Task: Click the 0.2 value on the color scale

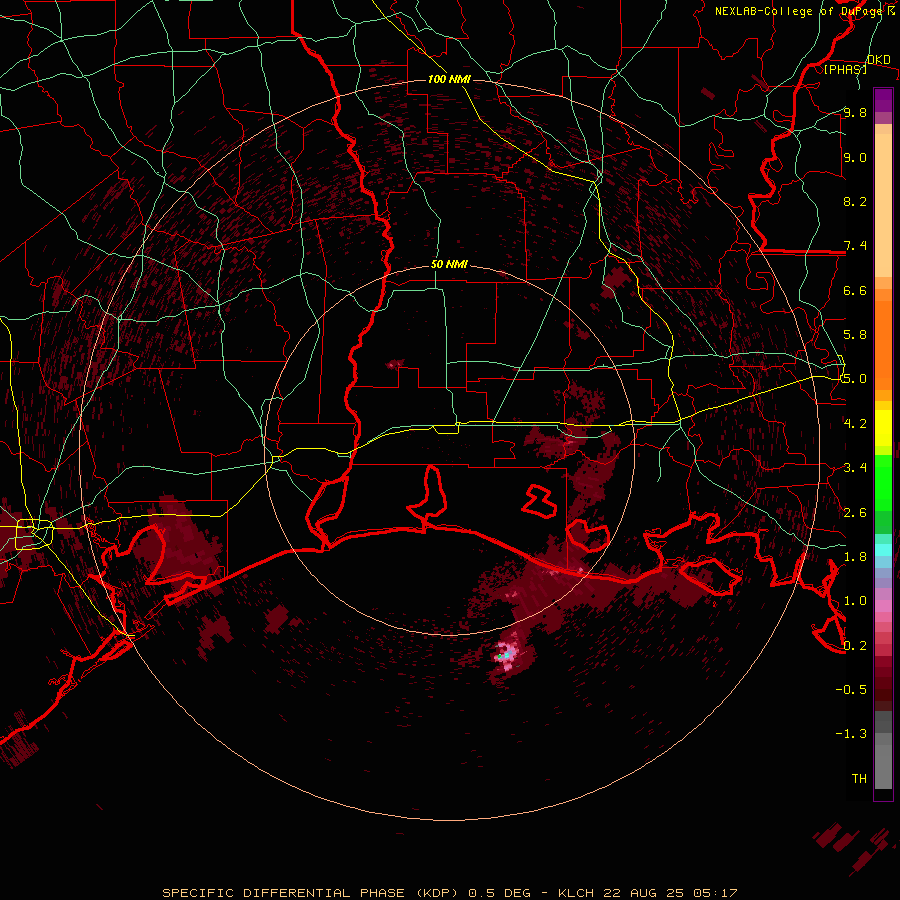Action: [x=855, y=646]
